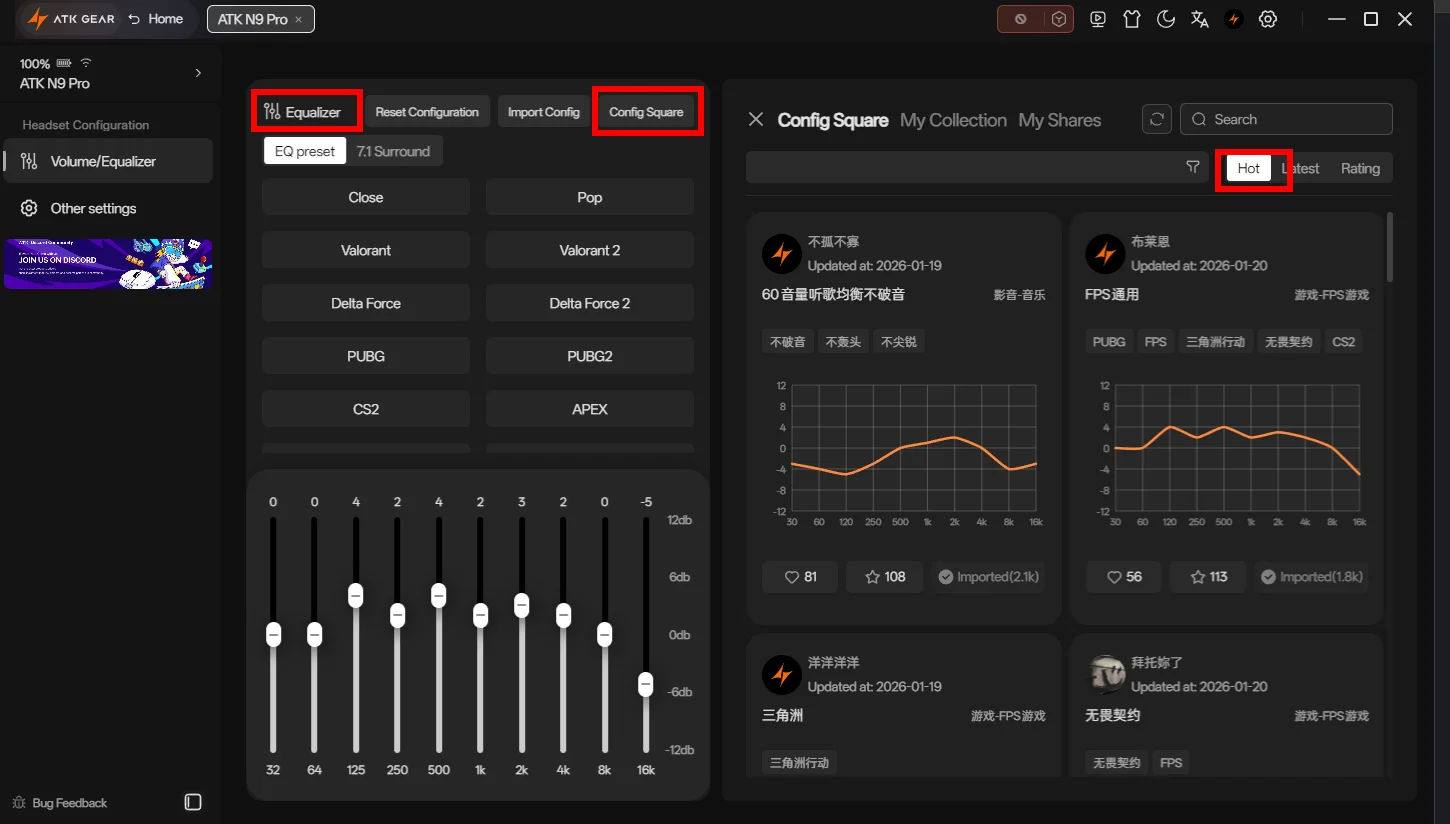This screenshot has width=1450, height=824.
Task: Click the 不尖锐 tag
Action: [899, 342]
